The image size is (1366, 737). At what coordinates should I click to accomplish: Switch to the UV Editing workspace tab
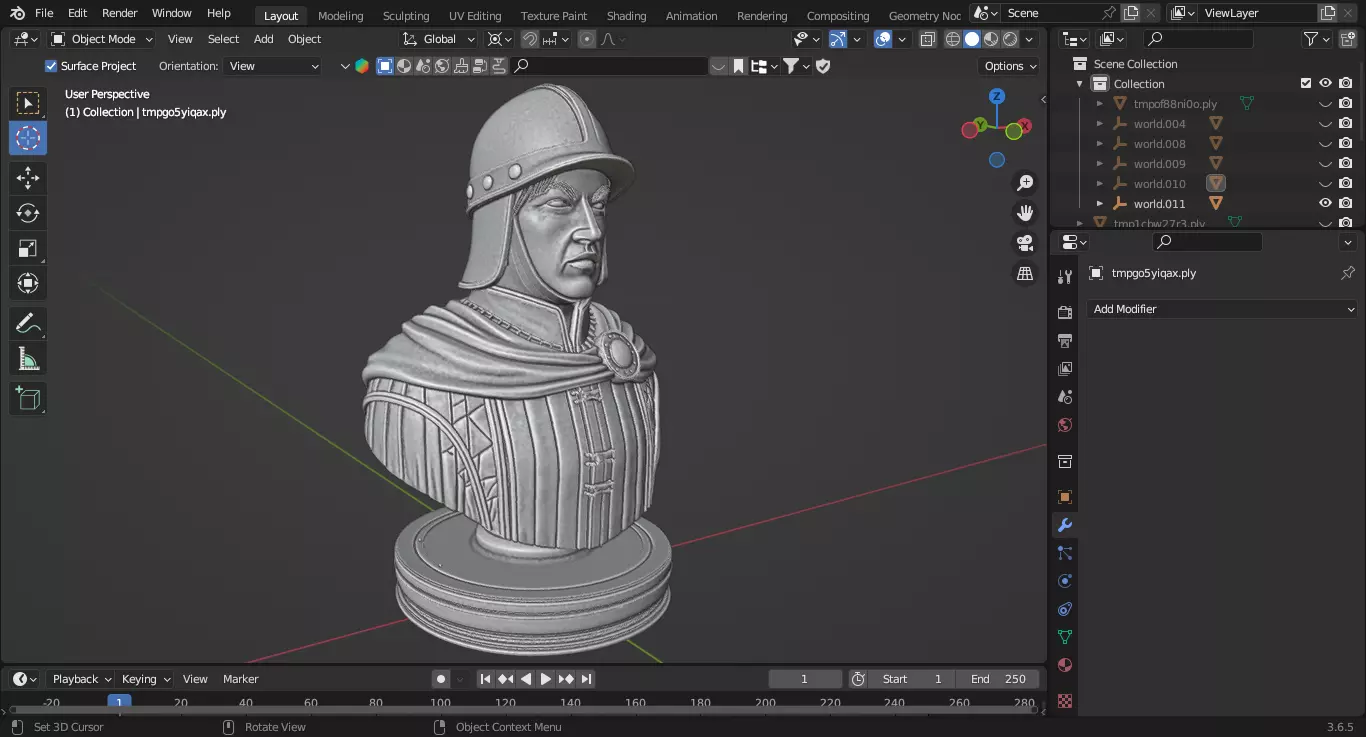click(x=475, y=16)
